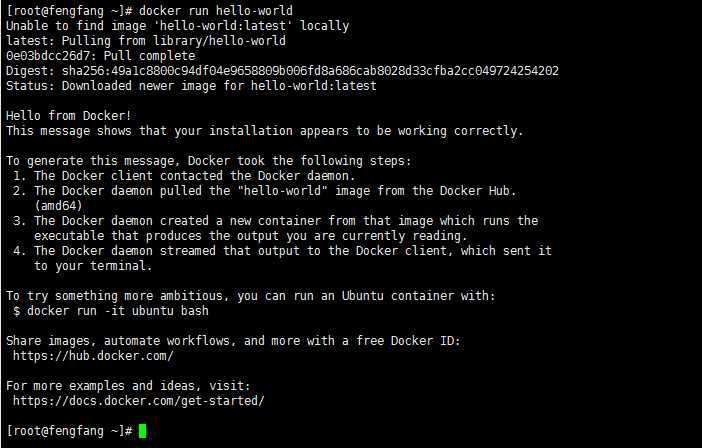Click 'For more examples and ideas' text
This screenshot has width=702, height=448.
click(128, 385)
